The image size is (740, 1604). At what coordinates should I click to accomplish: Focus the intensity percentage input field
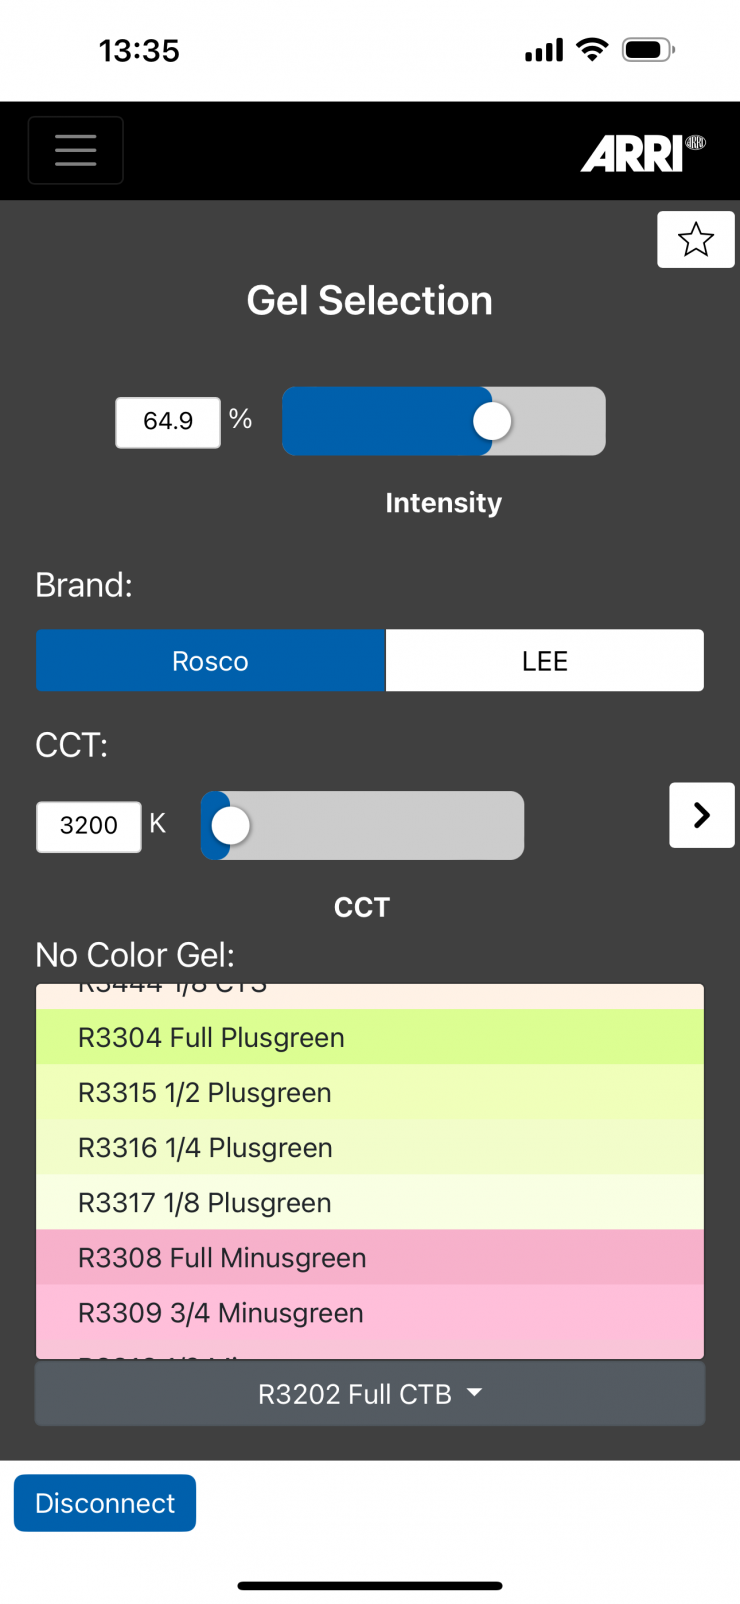tap(168, 422)
